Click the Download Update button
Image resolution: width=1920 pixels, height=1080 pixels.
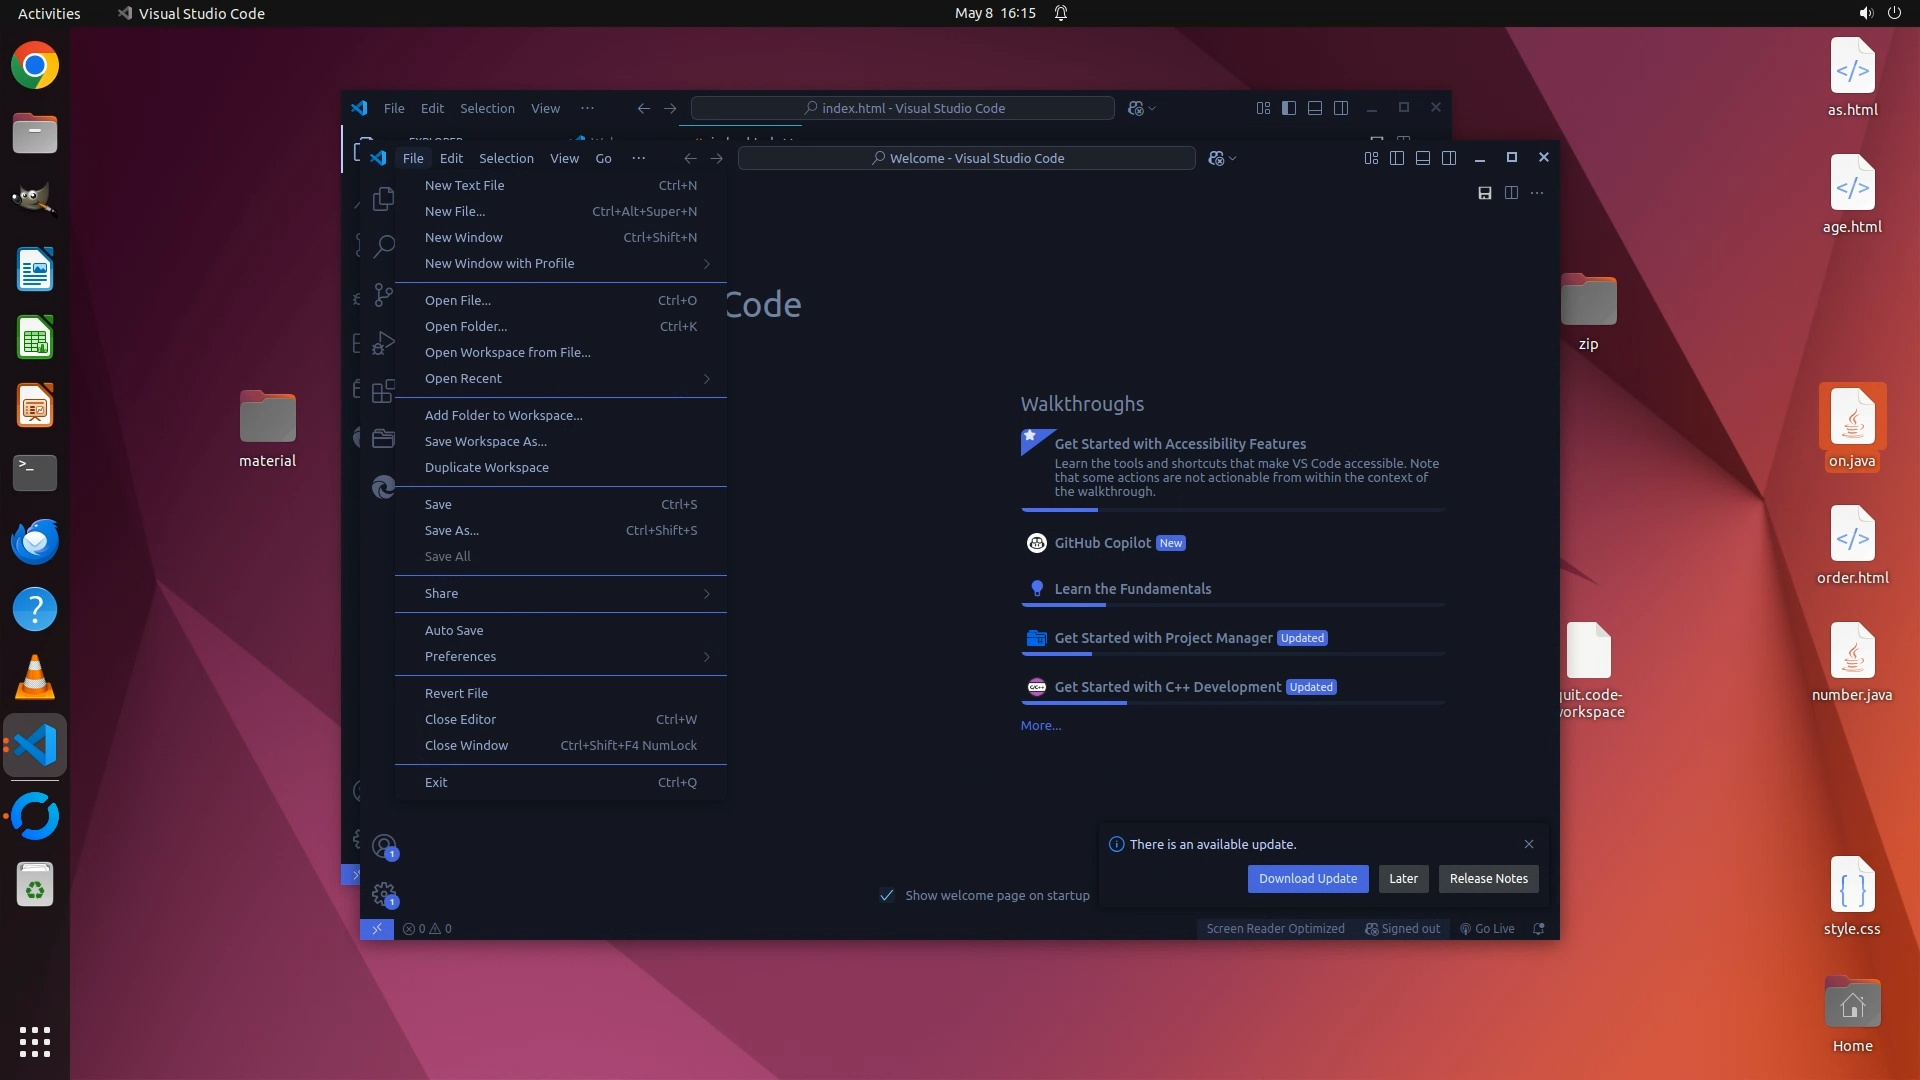[x=1307, y=879]
